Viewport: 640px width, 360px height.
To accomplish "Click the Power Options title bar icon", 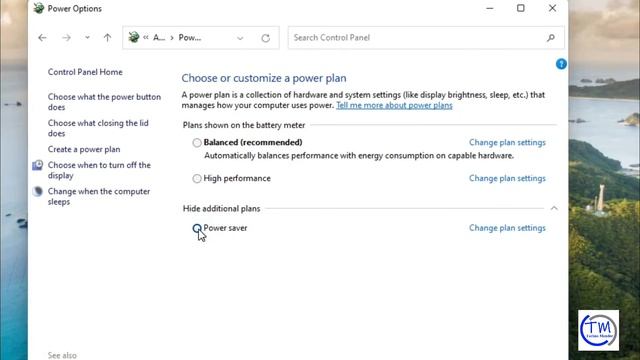I will pyautogui.click(x=39, y=8).
